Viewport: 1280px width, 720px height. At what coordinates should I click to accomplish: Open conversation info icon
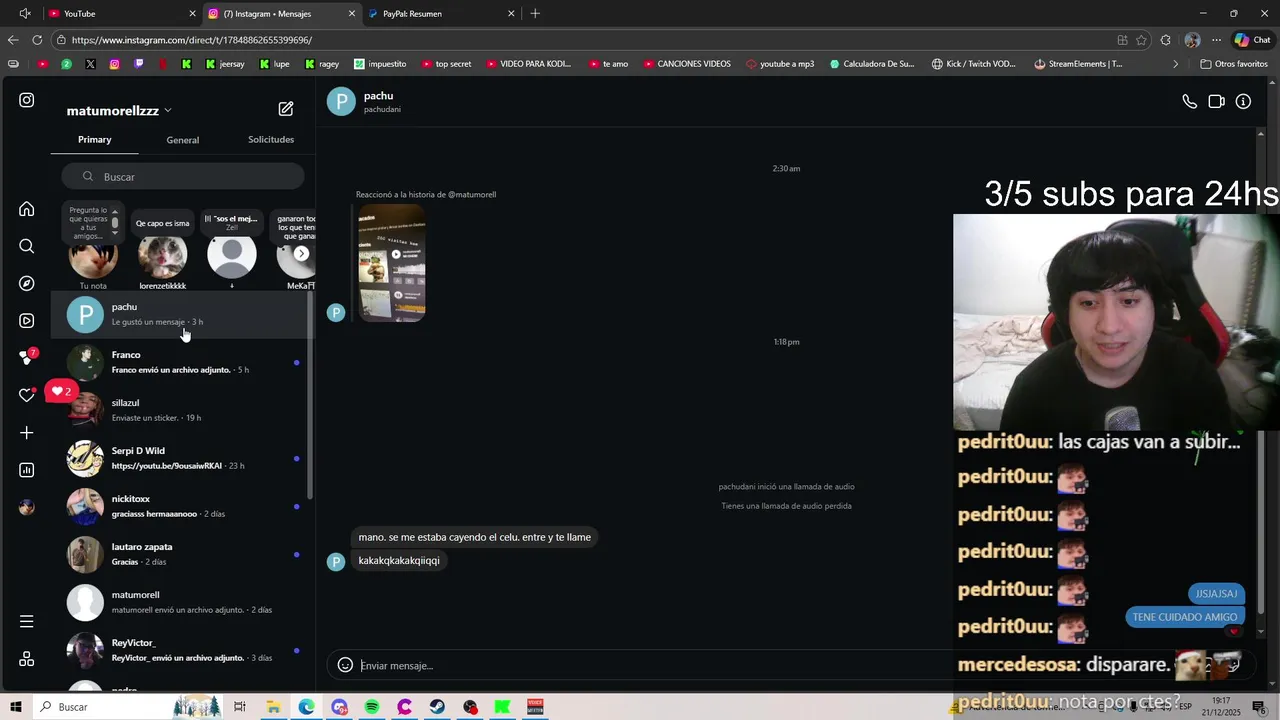click(1243, 101)
